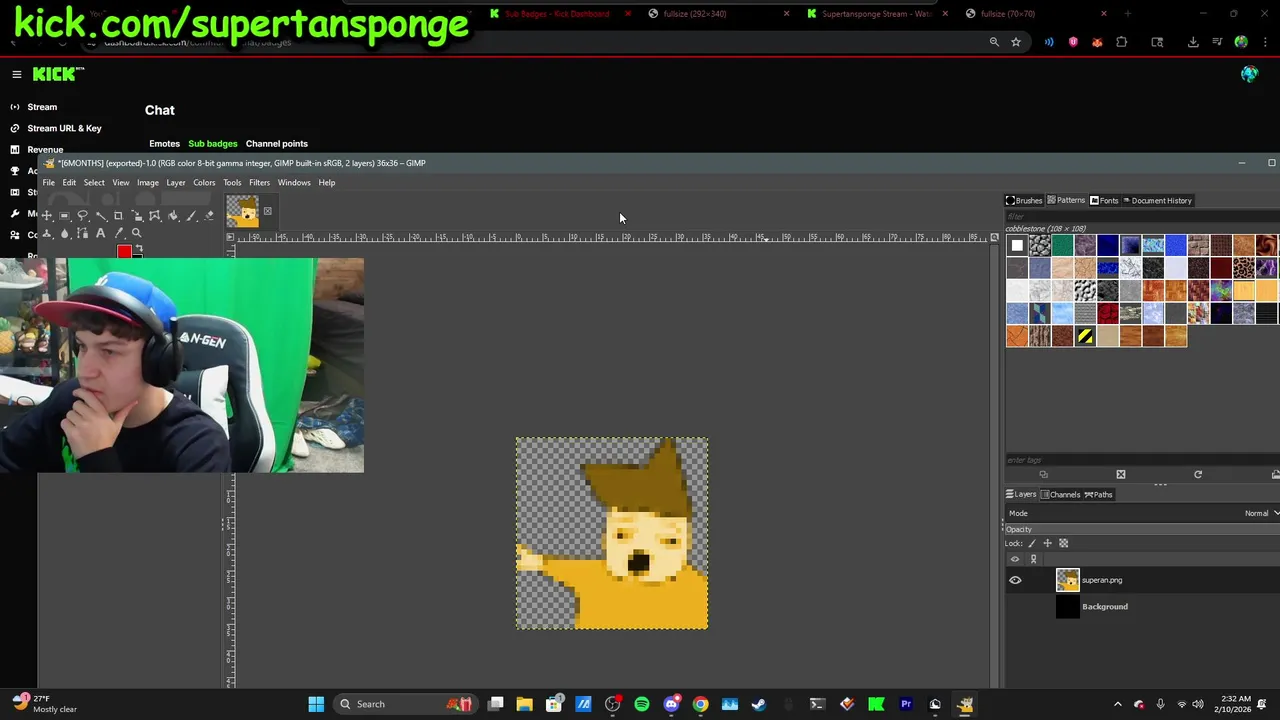The width and height of the screenshot is (1280, 720).
Task: Select the Unified Transform tool
Action: coord(136,215)
